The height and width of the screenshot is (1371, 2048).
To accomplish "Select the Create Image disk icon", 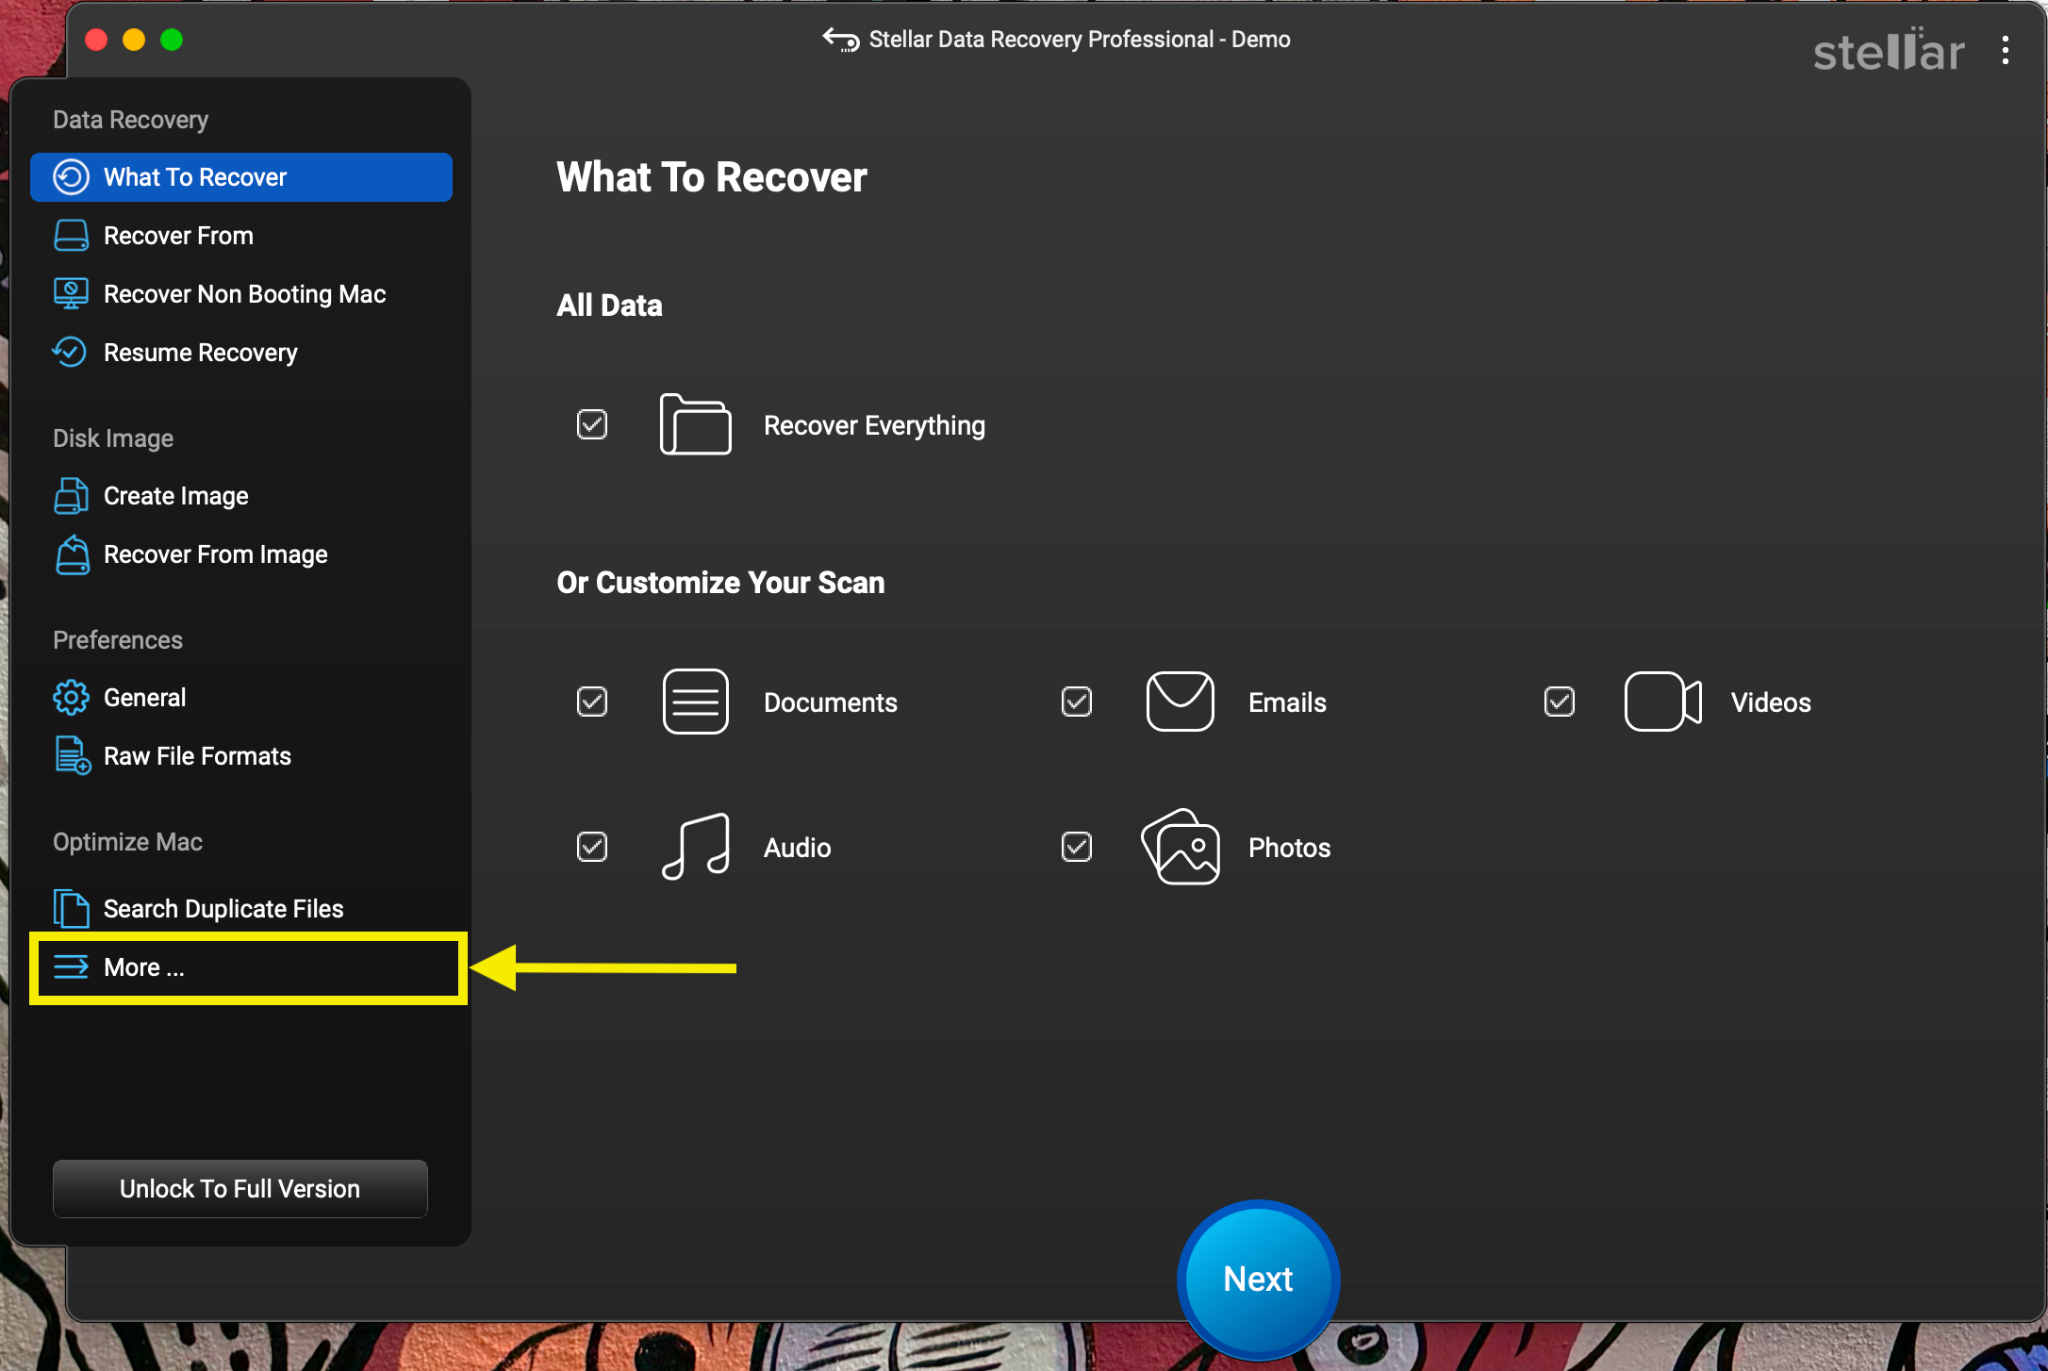I will pyautogui.click(x=70, y=495).
